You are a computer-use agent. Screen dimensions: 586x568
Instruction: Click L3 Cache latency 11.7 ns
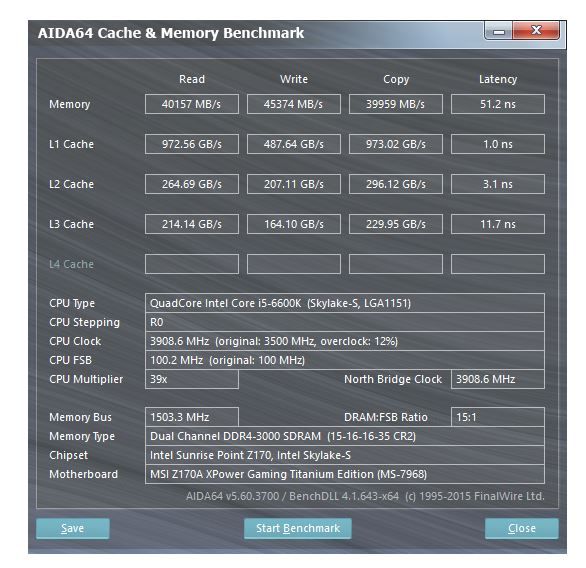(498, 224)
